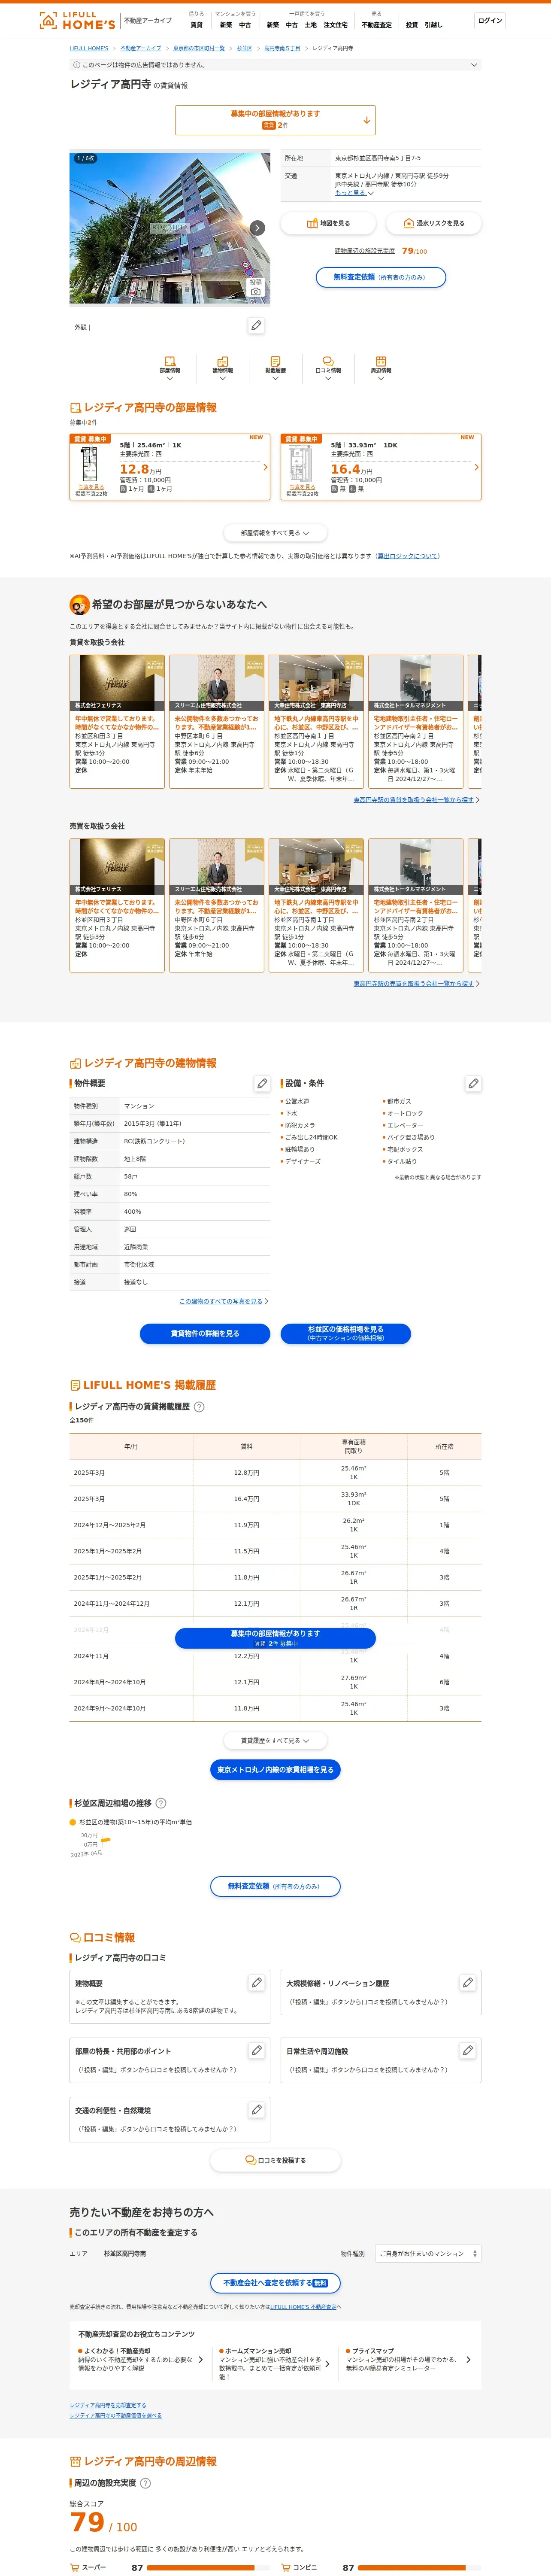Expand the ad notice banner
This screenshot has width=551, height=2576.
[275, 65]
